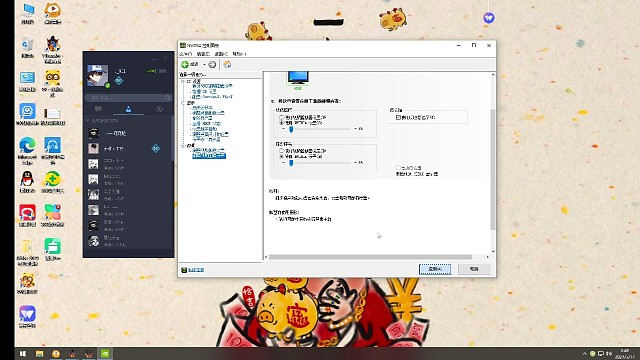
Task: Switch to the contacts tab in the chat window
Action: tap(128, 109)
